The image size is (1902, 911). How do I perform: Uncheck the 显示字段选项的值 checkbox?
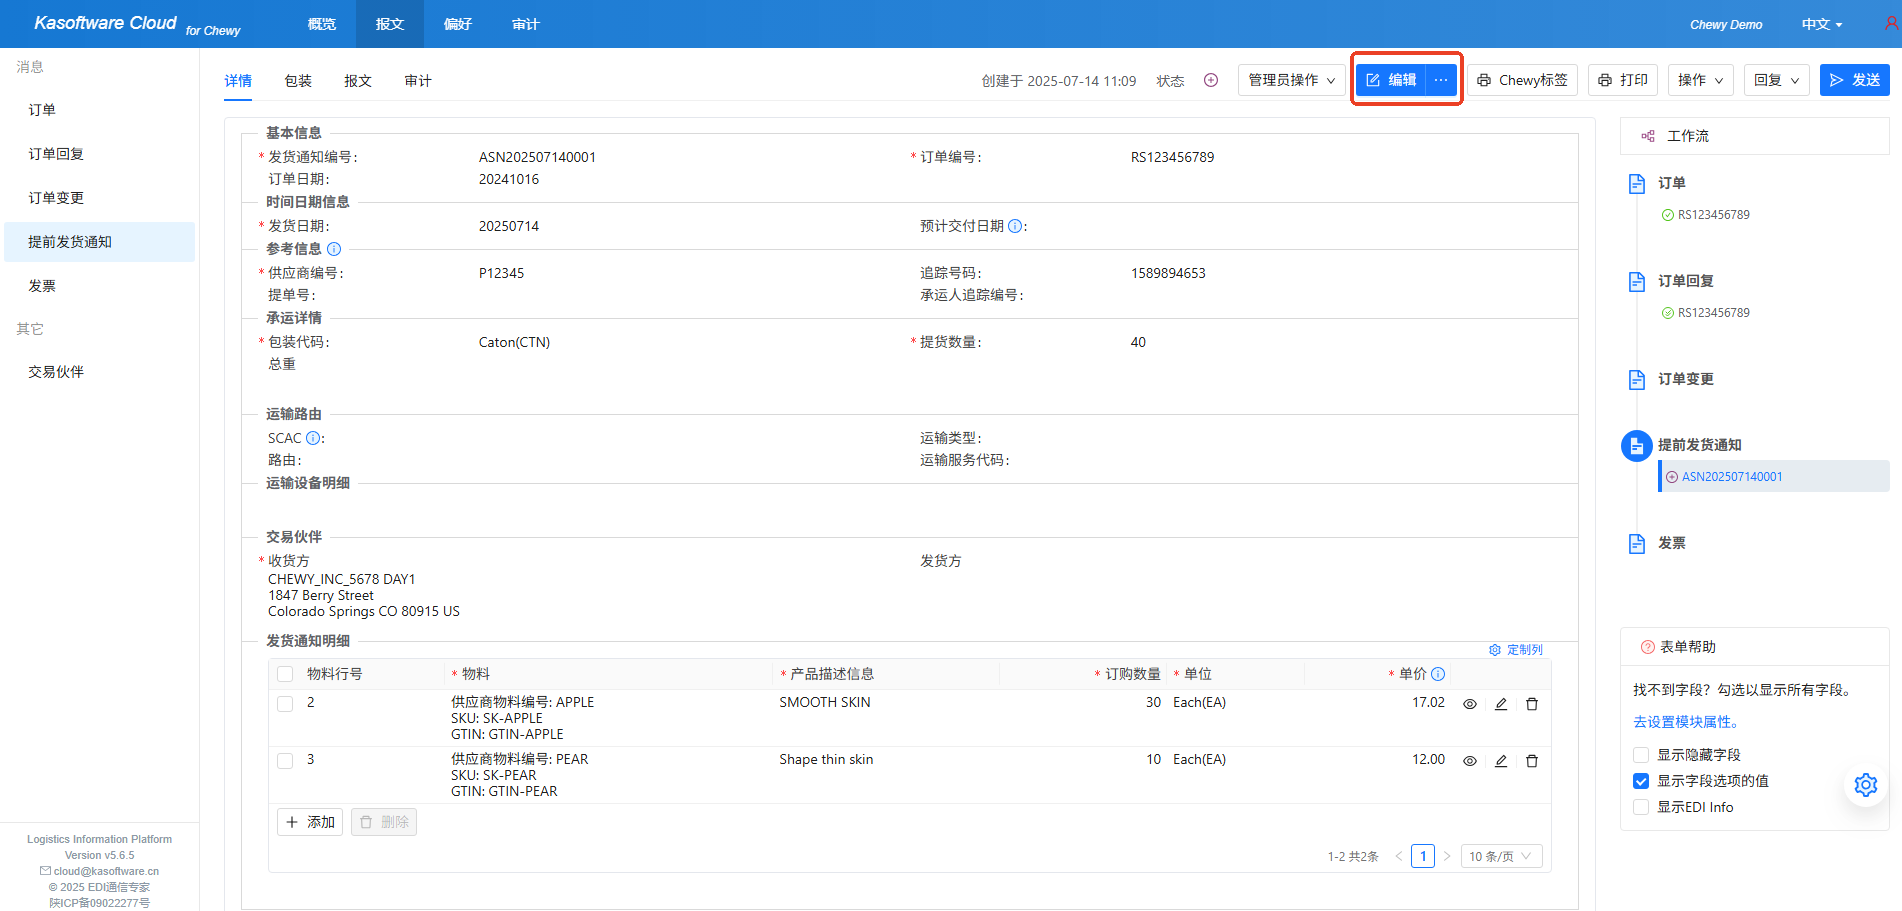click(x=1641, y=781)
